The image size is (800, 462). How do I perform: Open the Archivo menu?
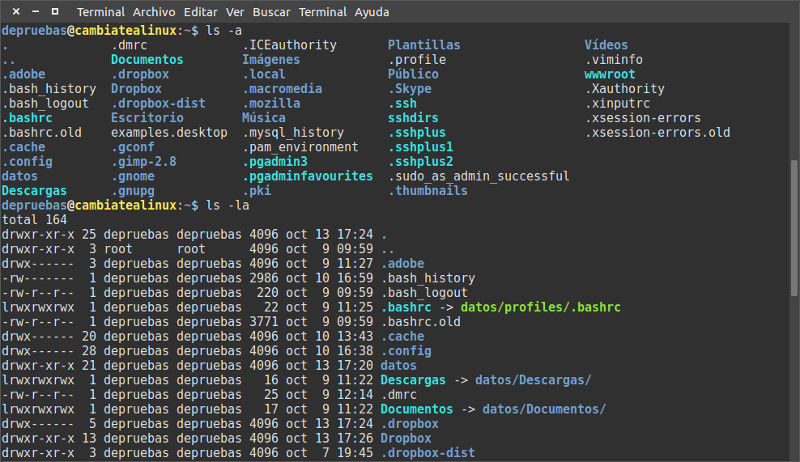(154, 12)
